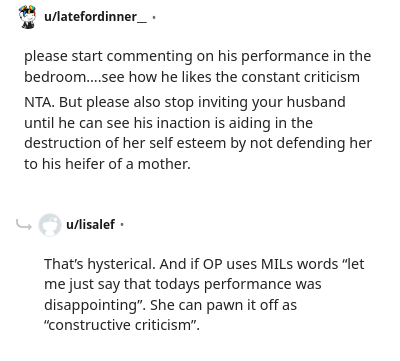Click the line starting "until he can see"

pyautogui.click(x=168, y=123)
